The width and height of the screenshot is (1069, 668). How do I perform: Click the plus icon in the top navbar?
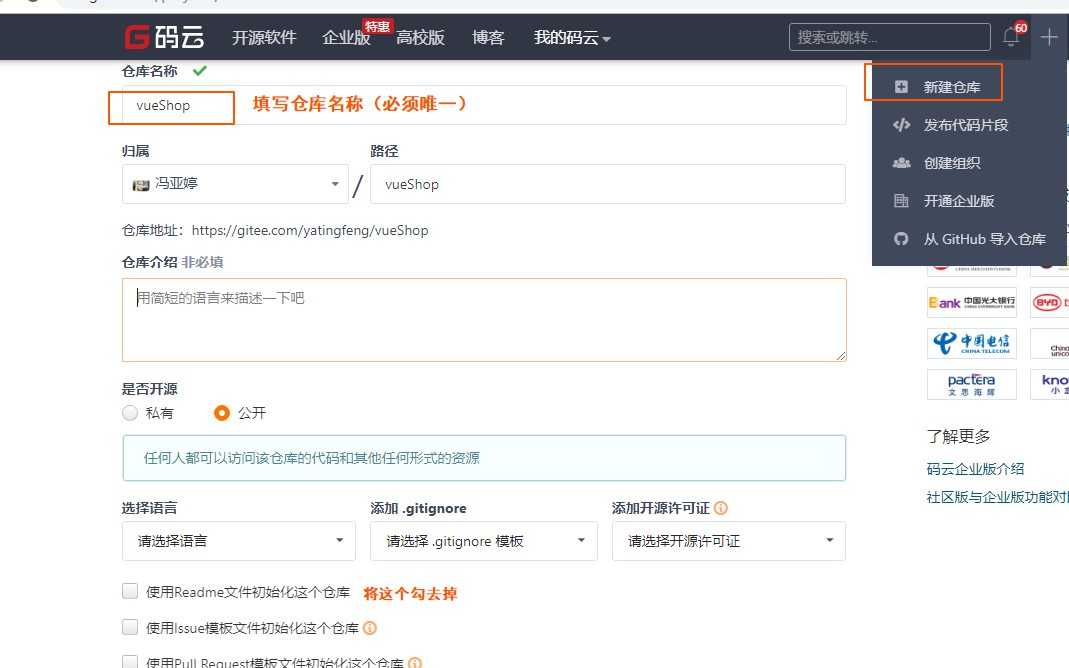tap(1048, 37)
